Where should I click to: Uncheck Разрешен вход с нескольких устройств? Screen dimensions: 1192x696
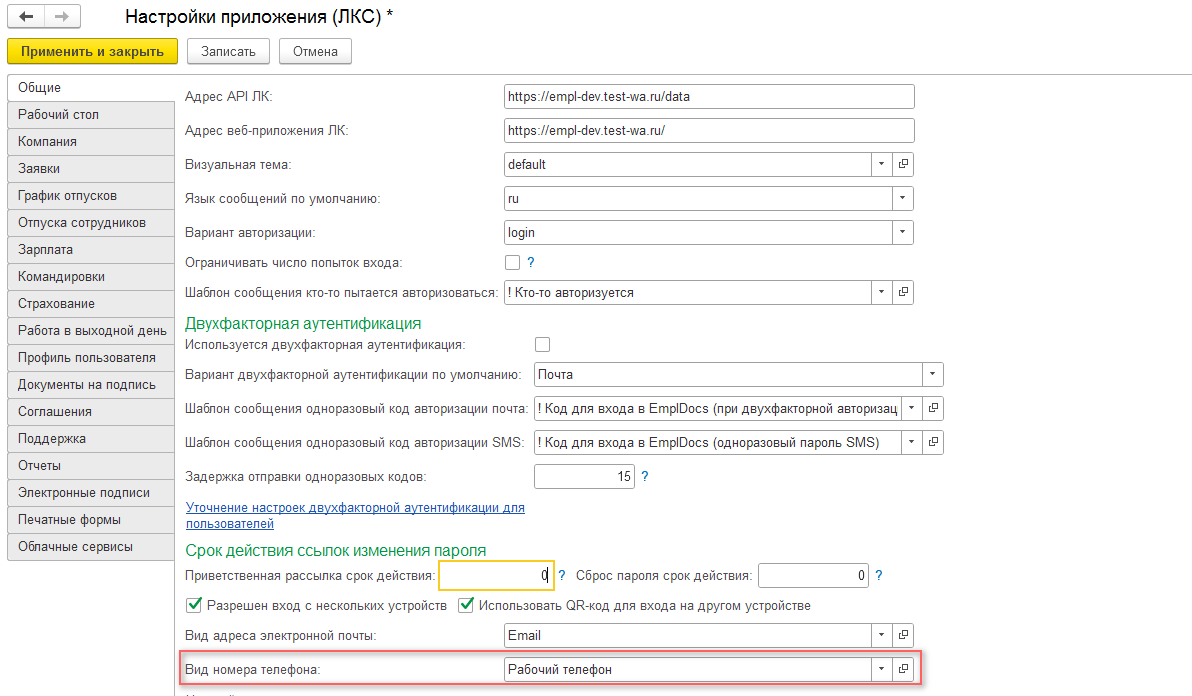pyautogui.click(x=194, y=605)
